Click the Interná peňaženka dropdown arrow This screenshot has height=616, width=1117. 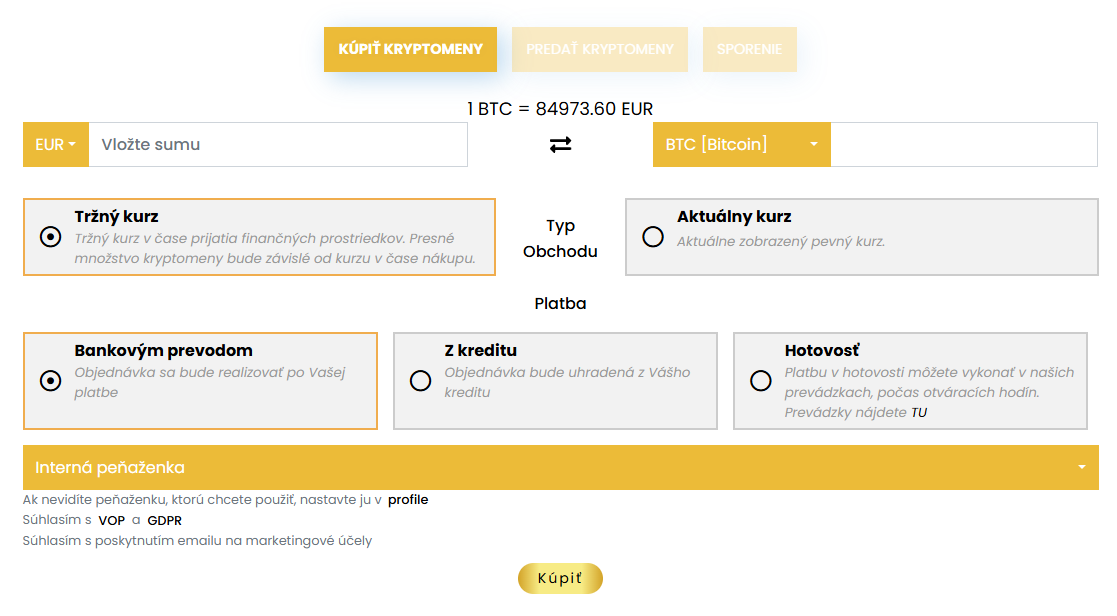[1082, 468]
